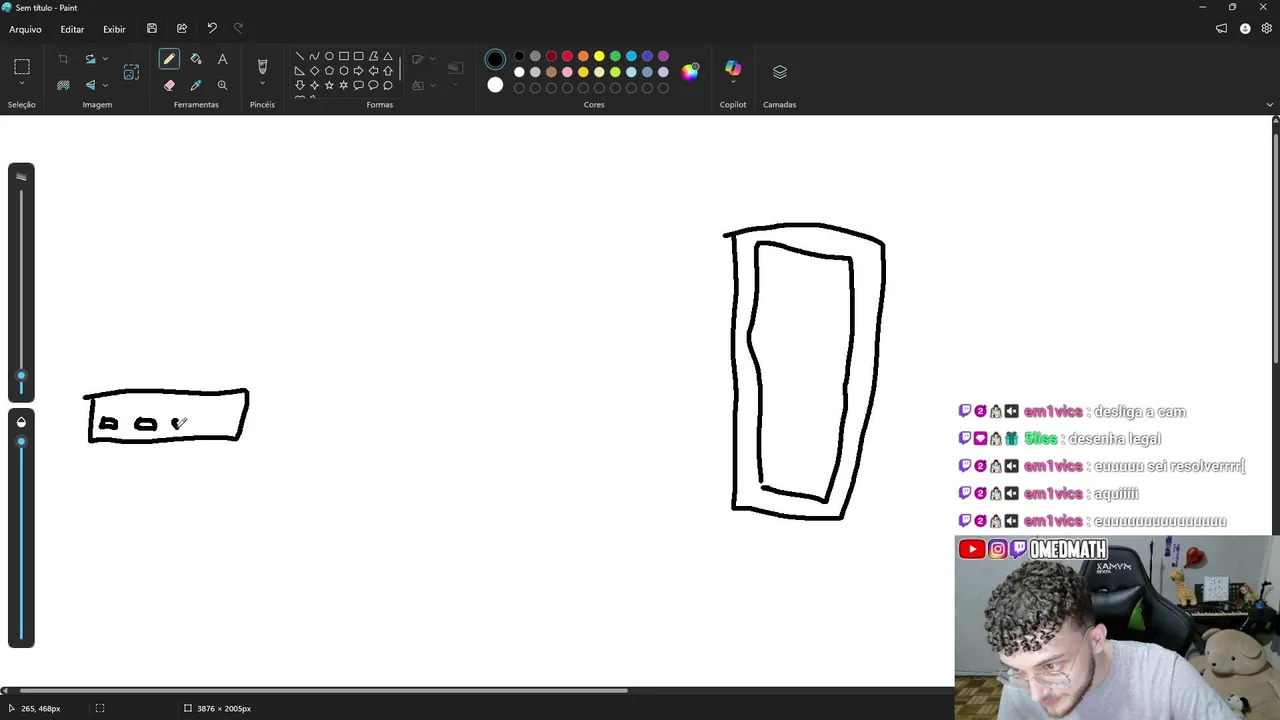Pick the pink color swatch
The image size is (1280, 720).
567,72
